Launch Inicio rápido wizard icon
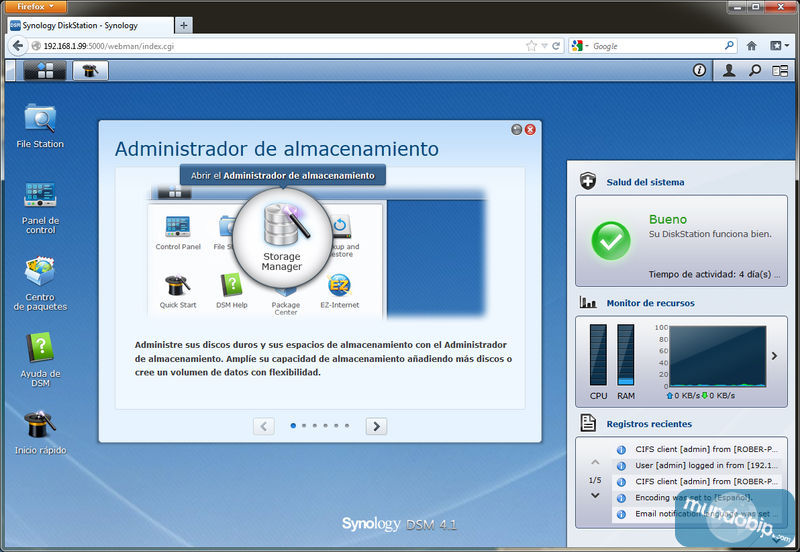The image size is (800, 552). 40,433
